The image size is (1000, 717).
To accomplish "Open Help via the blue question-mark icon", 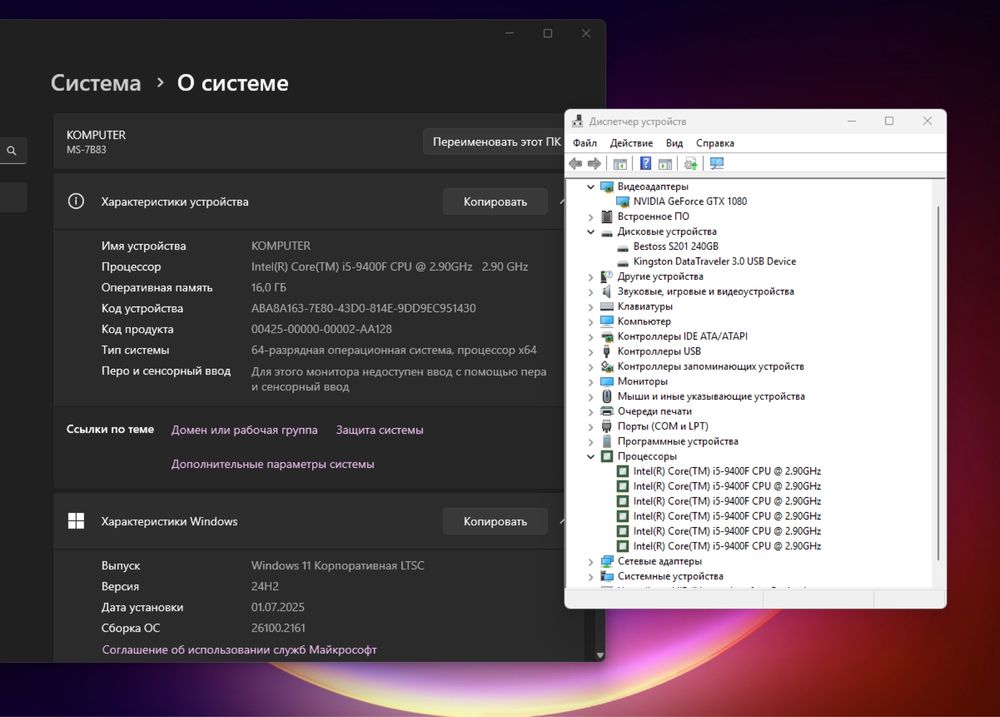I will tap(645, 164).
